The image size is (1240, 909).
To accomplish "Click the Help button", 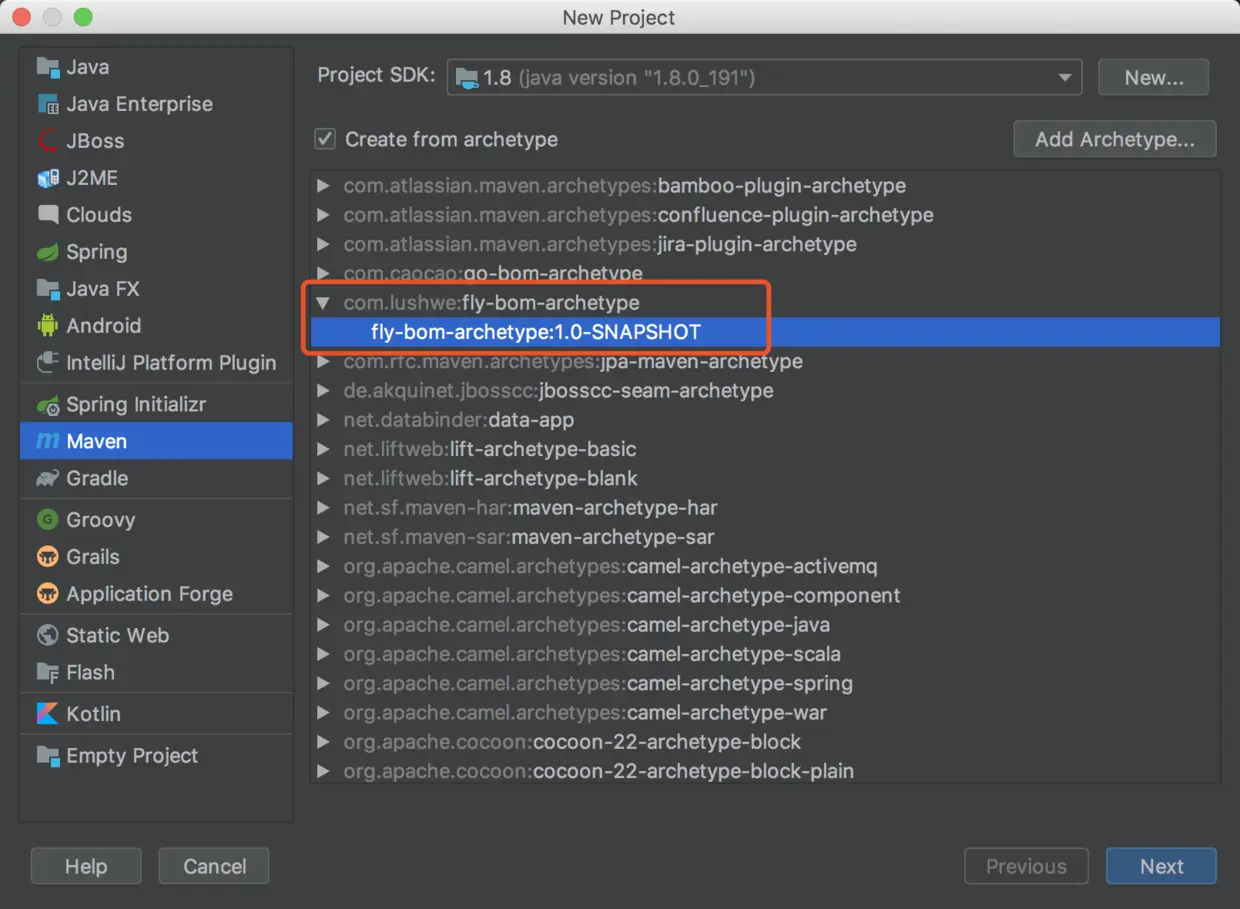I will tap(86, 867).
